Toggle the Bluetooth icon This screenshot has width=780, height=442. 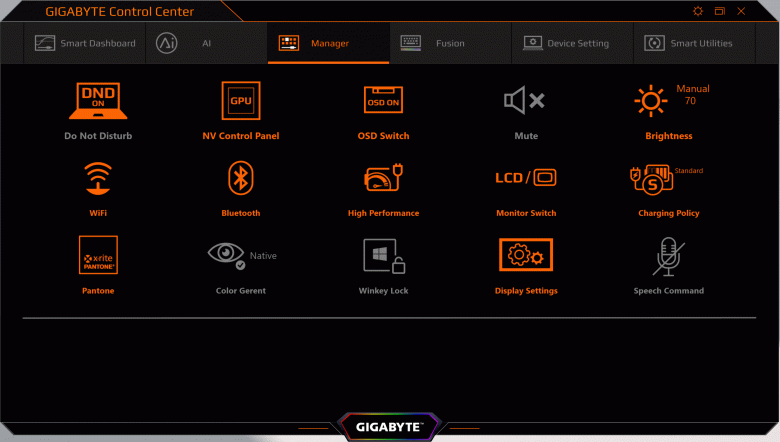241,177
